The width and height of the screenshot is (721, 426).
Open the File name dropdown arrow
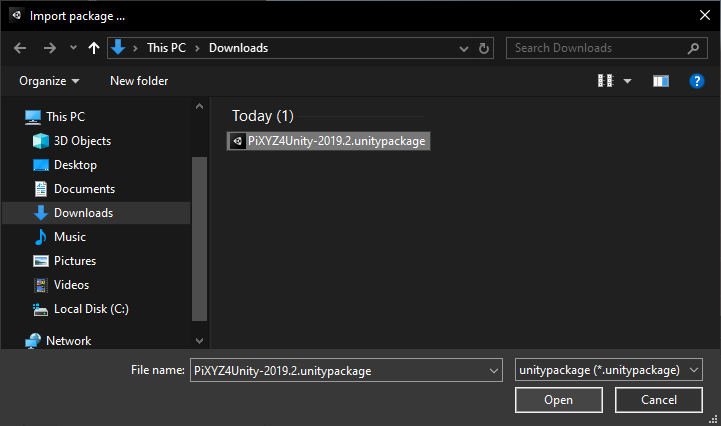(494, 371)
